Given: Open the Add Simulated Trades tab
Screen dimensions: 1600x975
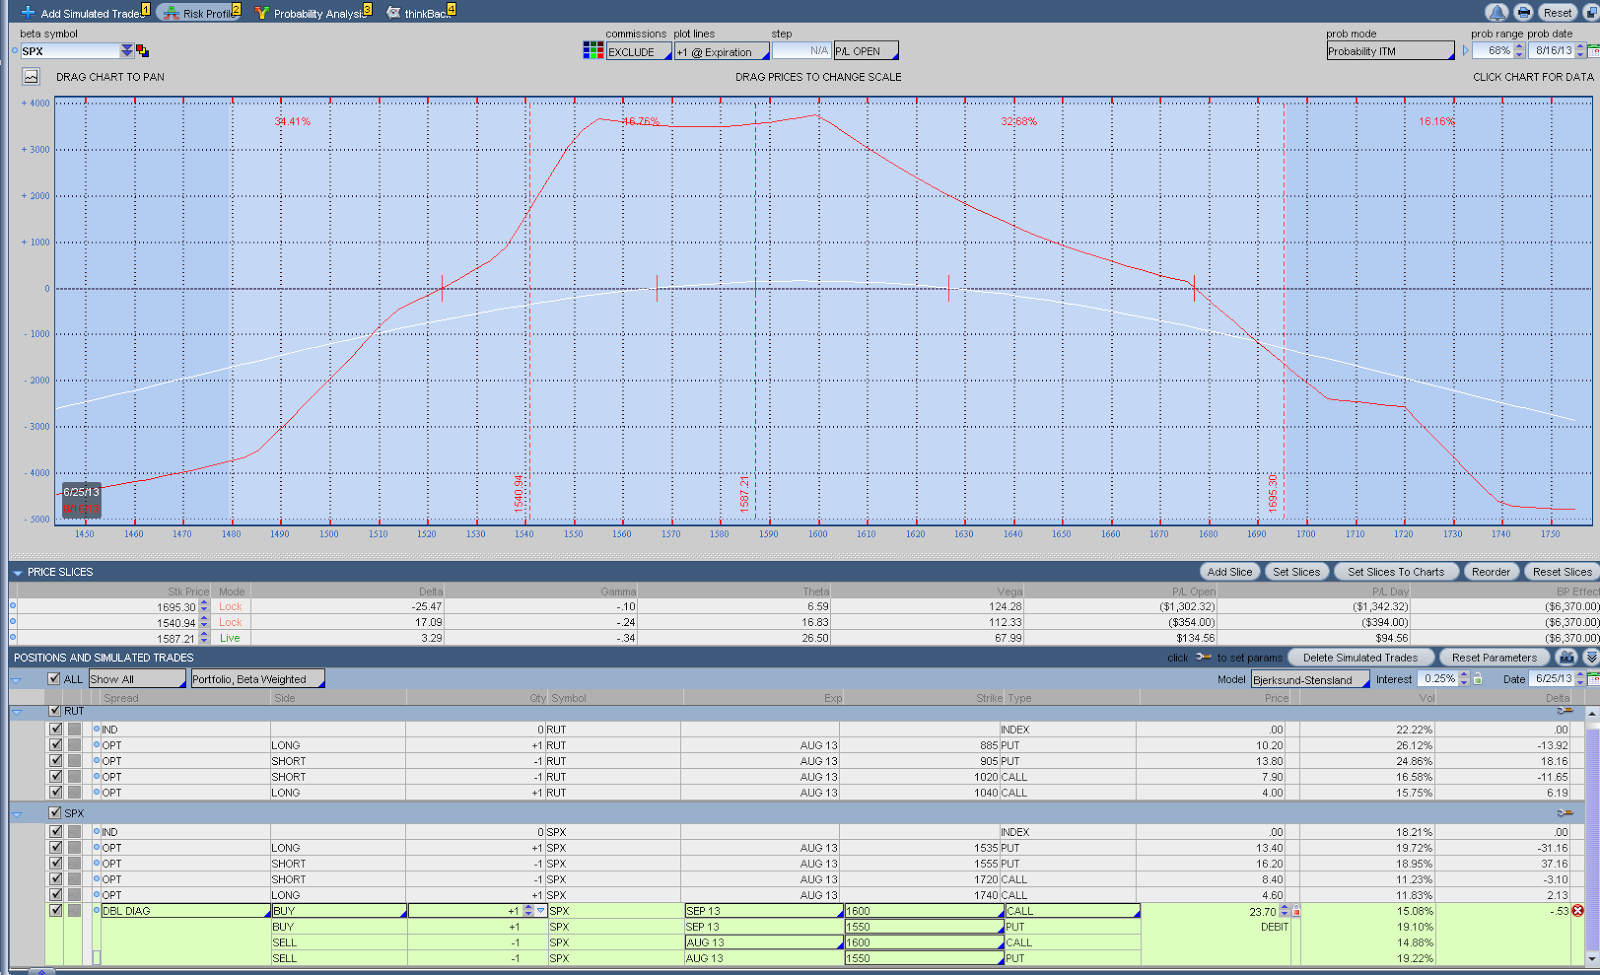Looking at the screenshot, I should click(x=86, y=13).
